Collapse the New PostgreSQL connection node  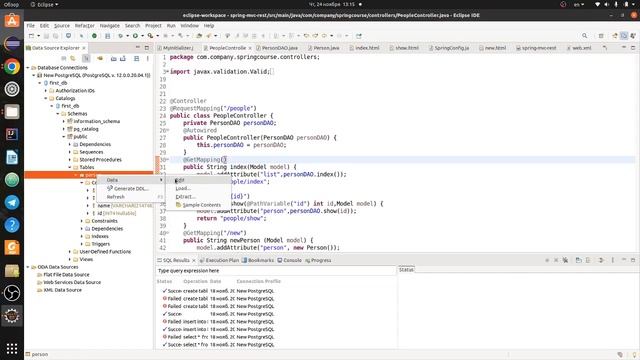(34, 76)
